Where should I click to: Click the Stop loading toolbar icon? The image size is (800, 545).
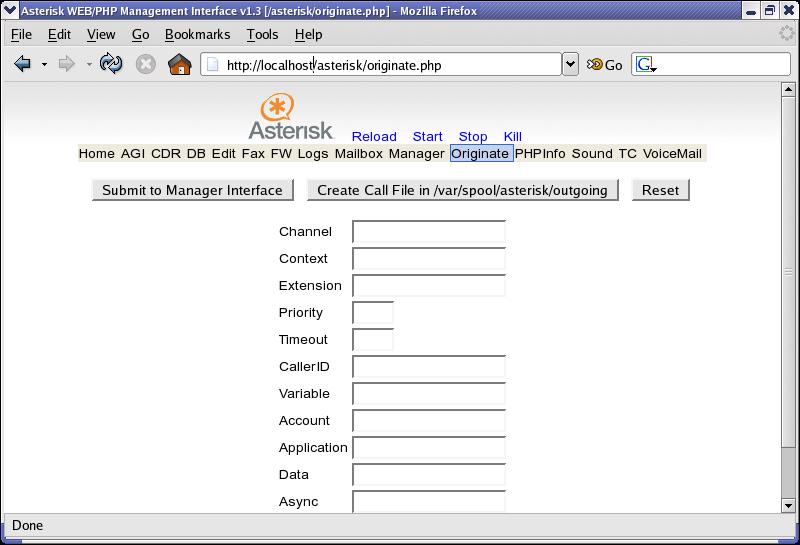click(x=146, y=65)
